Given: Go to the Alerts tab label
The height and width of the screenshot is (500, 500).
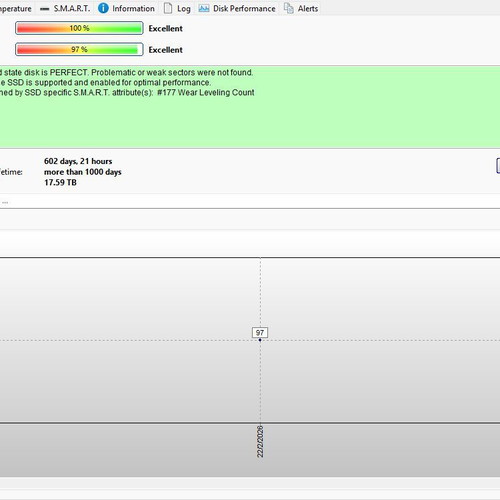Looking at the screenshot, I should point(308,8).
